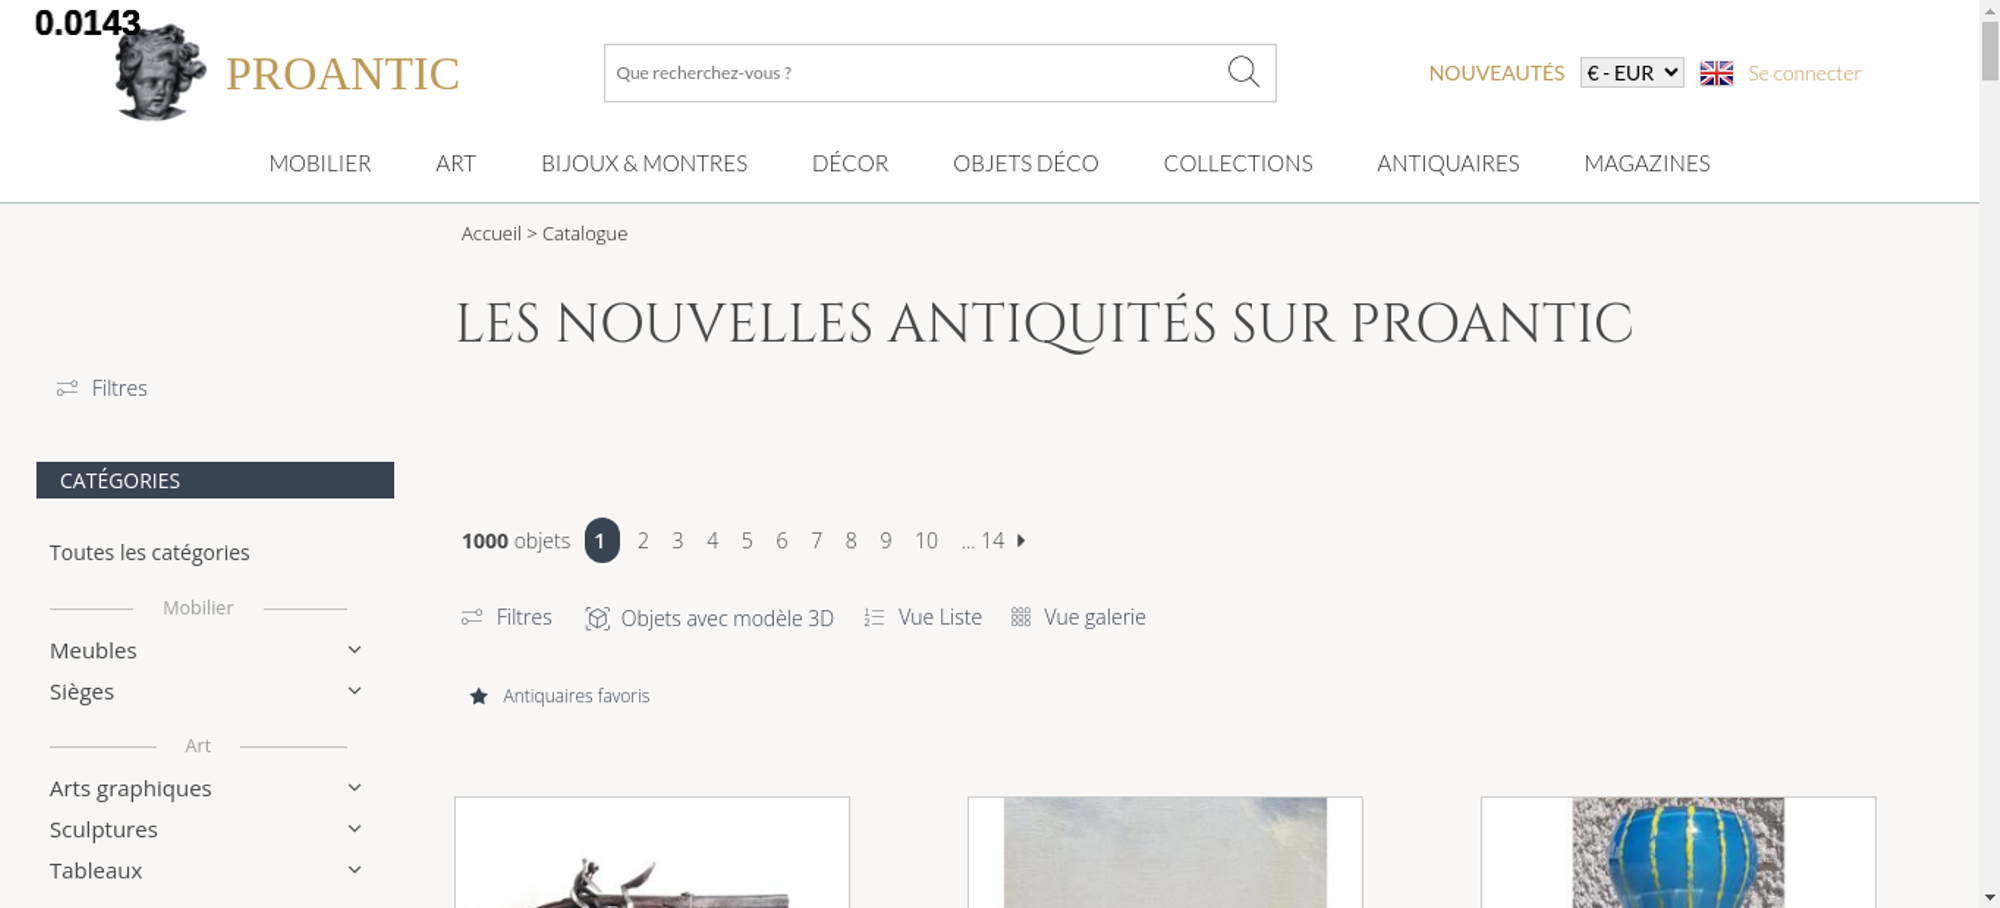Viewport: 2000px width, 908px height.
Task: Switch language with the UK flag icon
Action: coord(1716,73)
